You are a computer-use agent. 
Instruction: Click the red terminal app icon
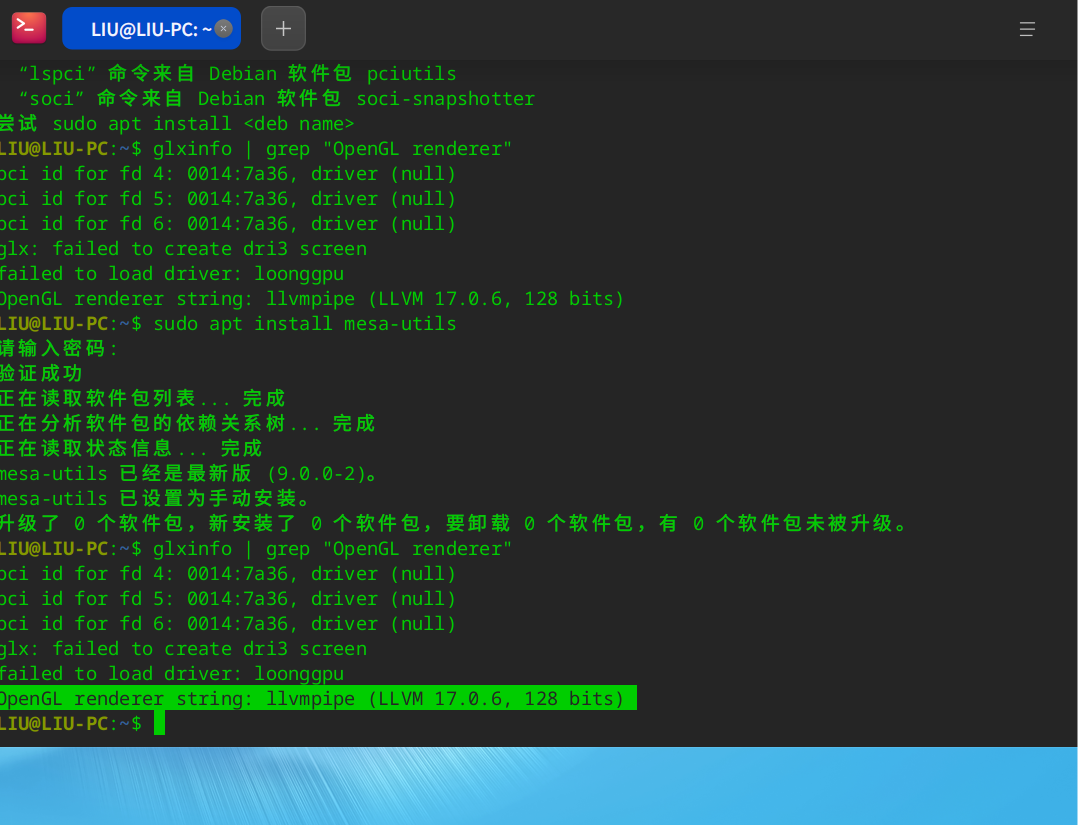click(29, 28)
